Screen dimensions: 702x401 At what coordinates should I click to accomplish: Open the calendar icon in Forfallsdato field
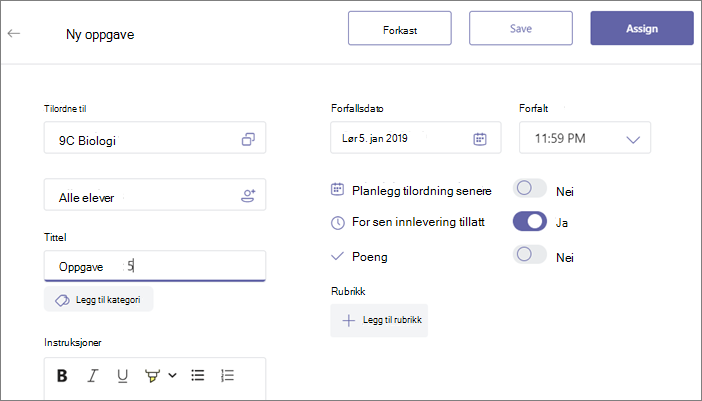coord(479,139)
